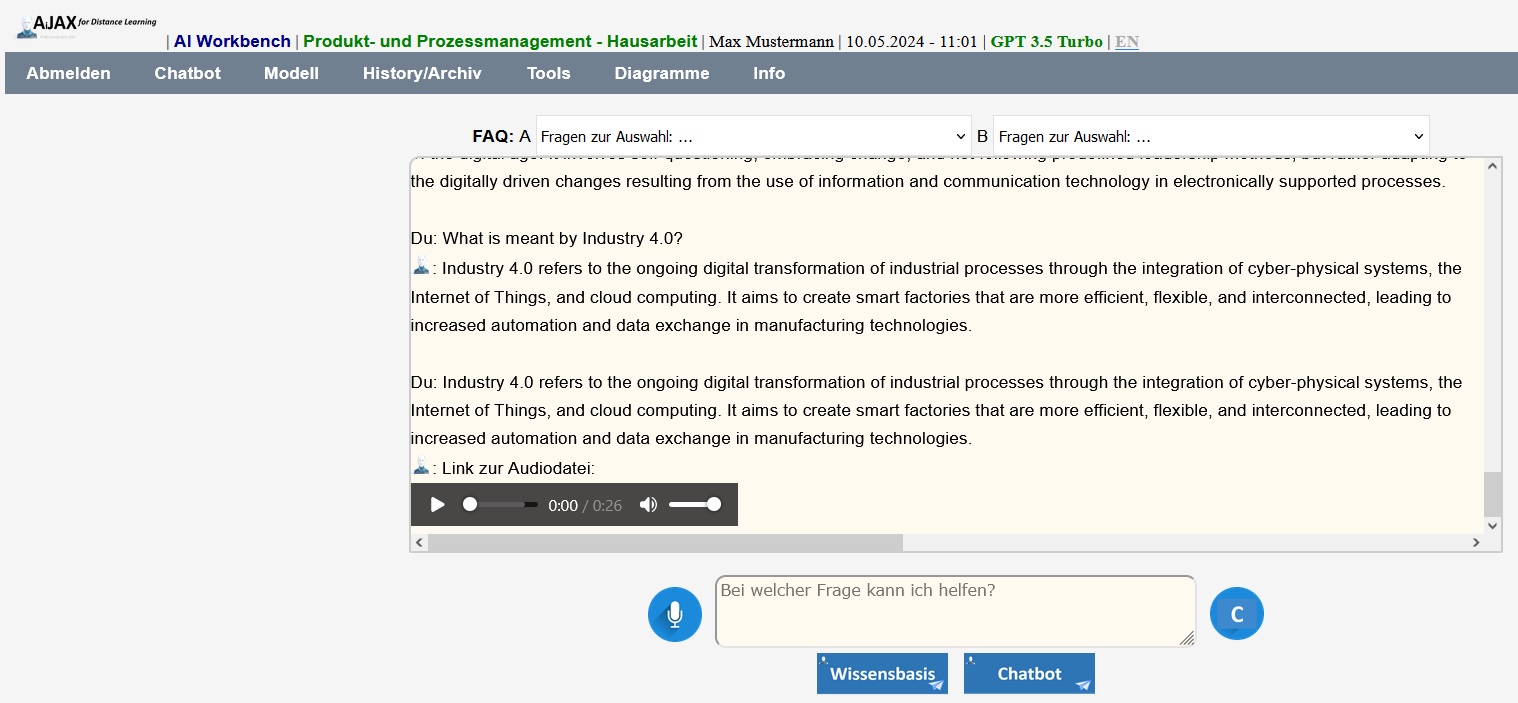Click the bot avatar beside Industry 4.0 answer
The image size is (1518, 703).
pos(421,266)
